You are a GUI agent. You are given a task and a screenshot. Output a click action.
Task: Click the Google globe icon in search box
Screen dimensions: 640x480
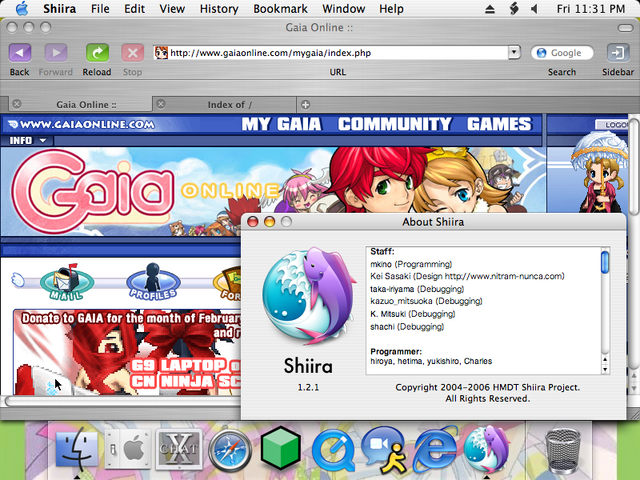pyautogui.click(x=541, y=53)
